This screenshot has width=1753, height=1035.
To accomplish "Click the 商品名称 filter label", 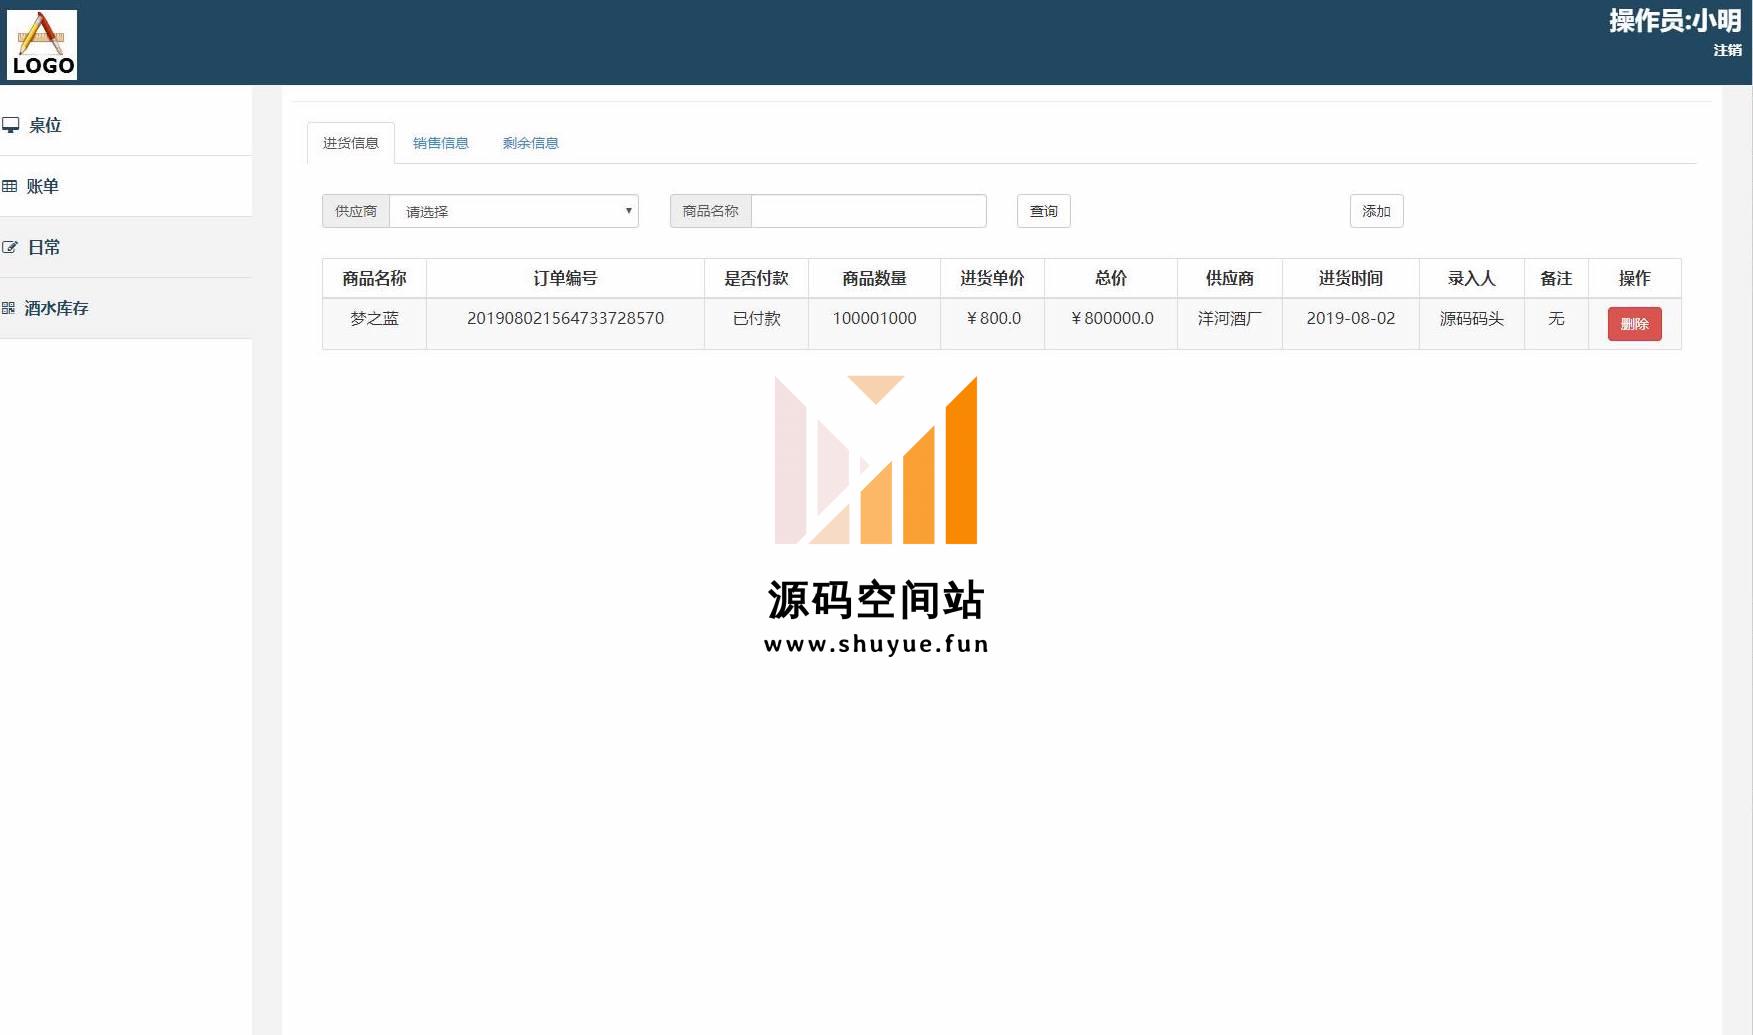I will [x=711, y=211].
